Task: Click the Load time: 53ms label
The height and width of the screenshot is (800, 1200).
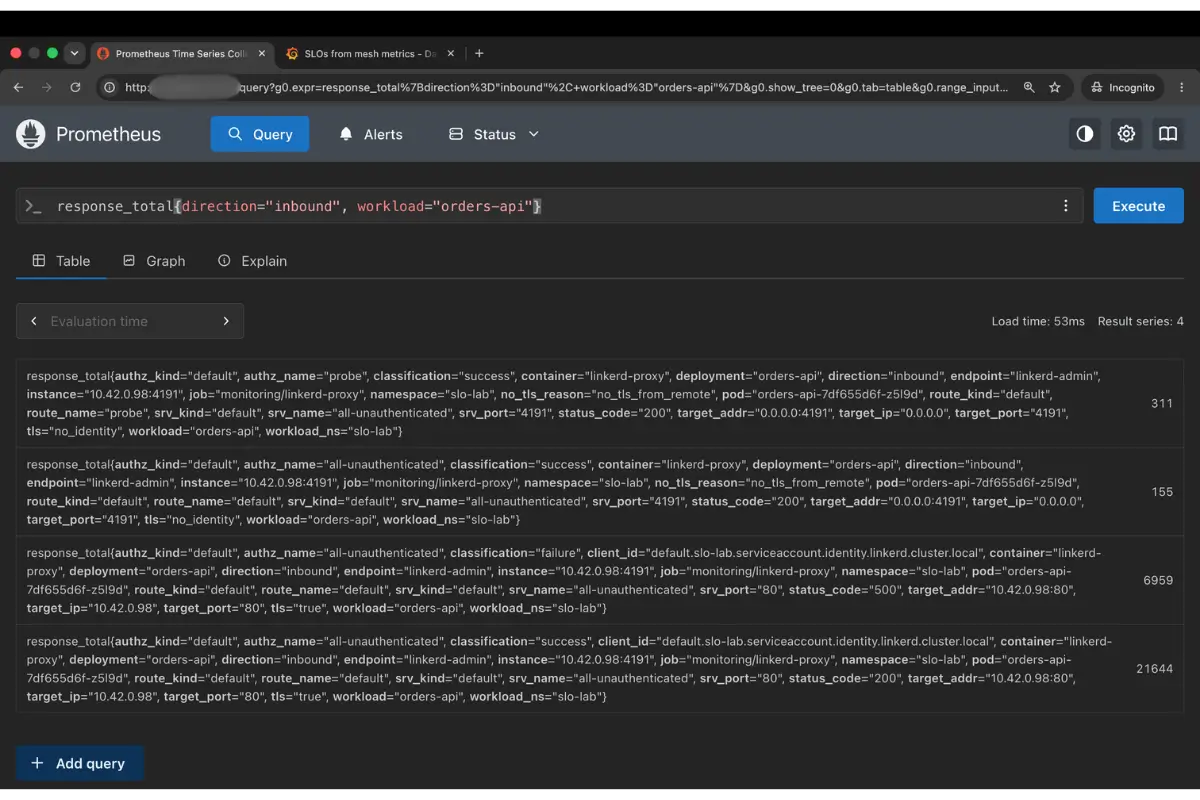Action: 1038,321
